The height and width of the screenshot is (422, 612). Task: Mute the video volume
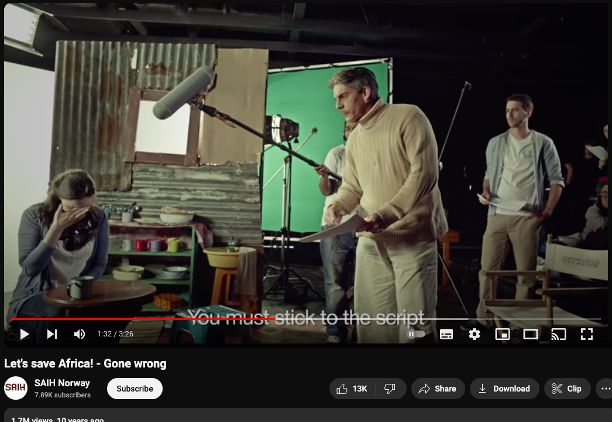click(80, 334)
